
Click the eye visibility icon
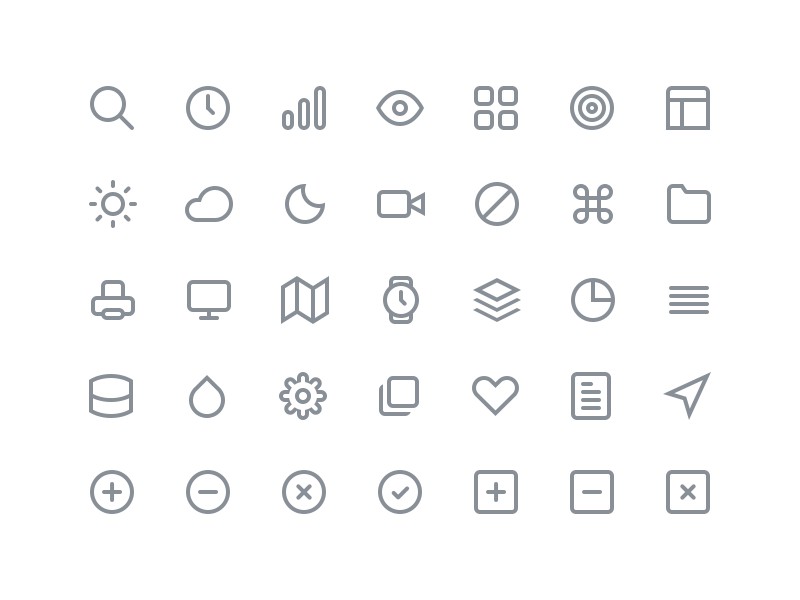click(x=400, y=108)
